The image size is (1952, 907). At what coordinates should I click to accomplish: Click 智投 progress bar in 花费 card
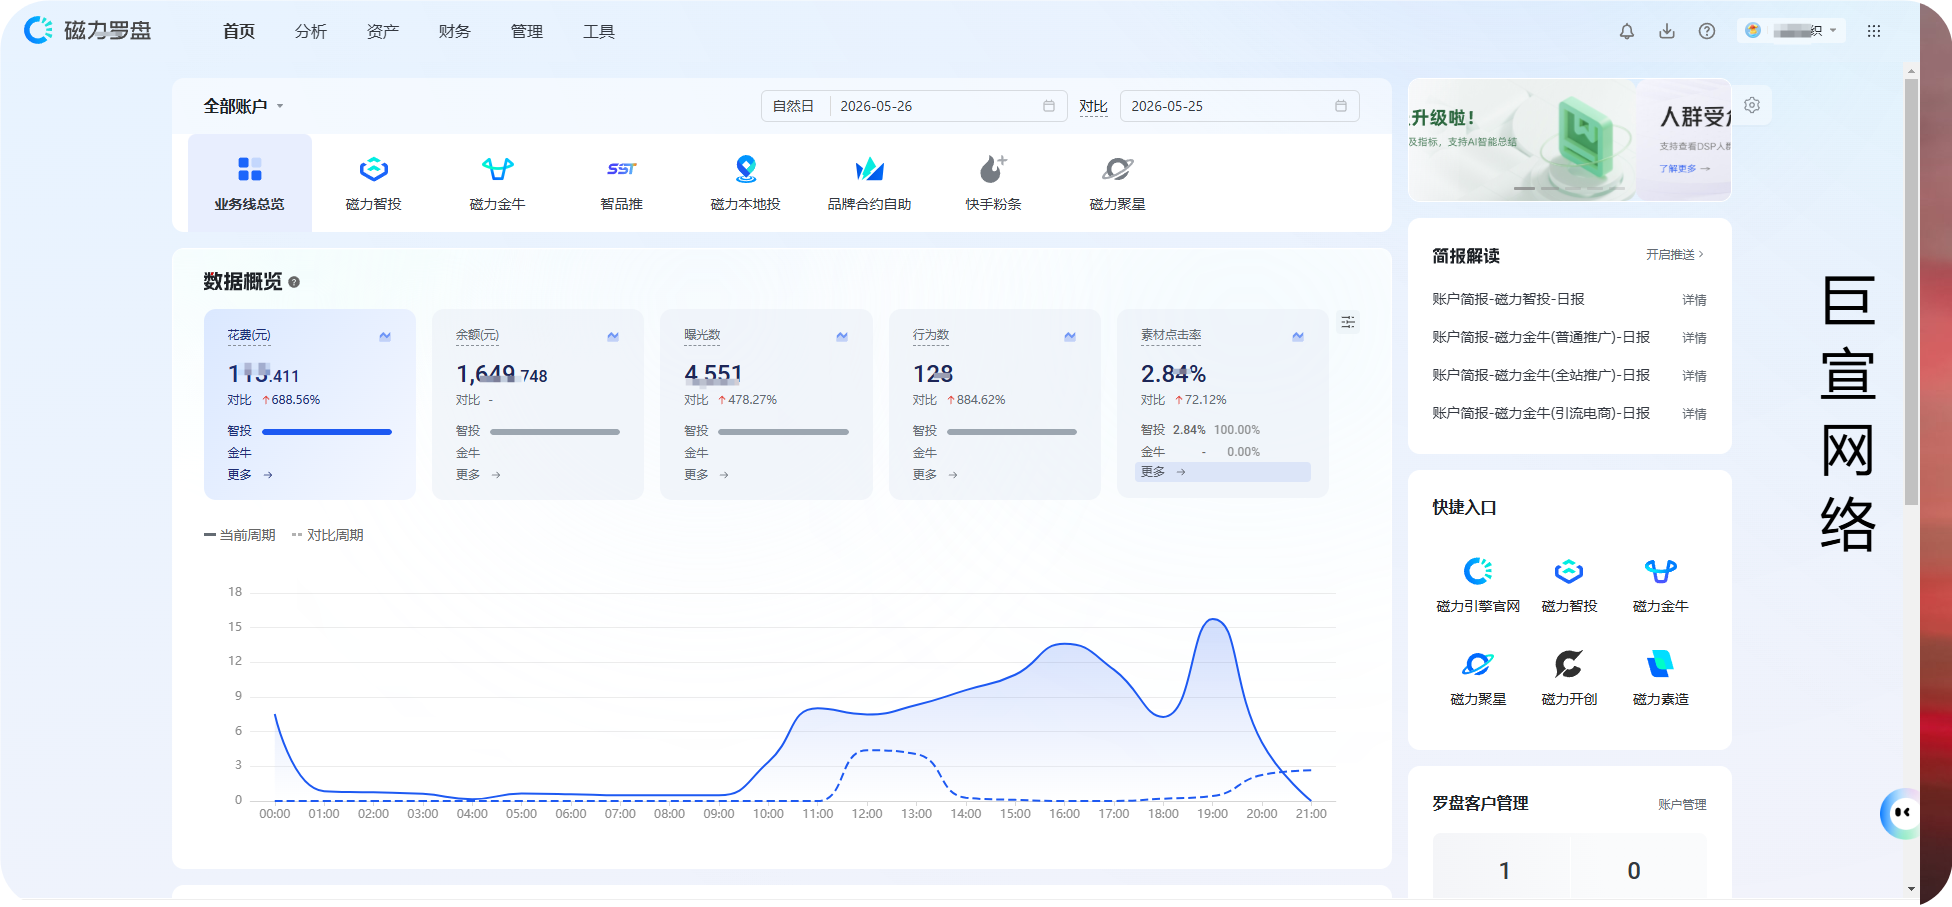click(327, 432)
